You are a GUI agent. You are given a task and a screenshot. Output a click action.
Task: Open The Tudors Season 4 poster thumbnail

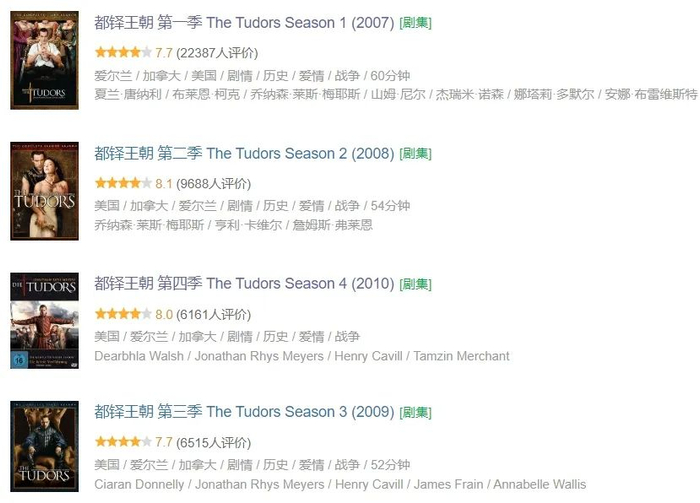(x=45, y=321)
